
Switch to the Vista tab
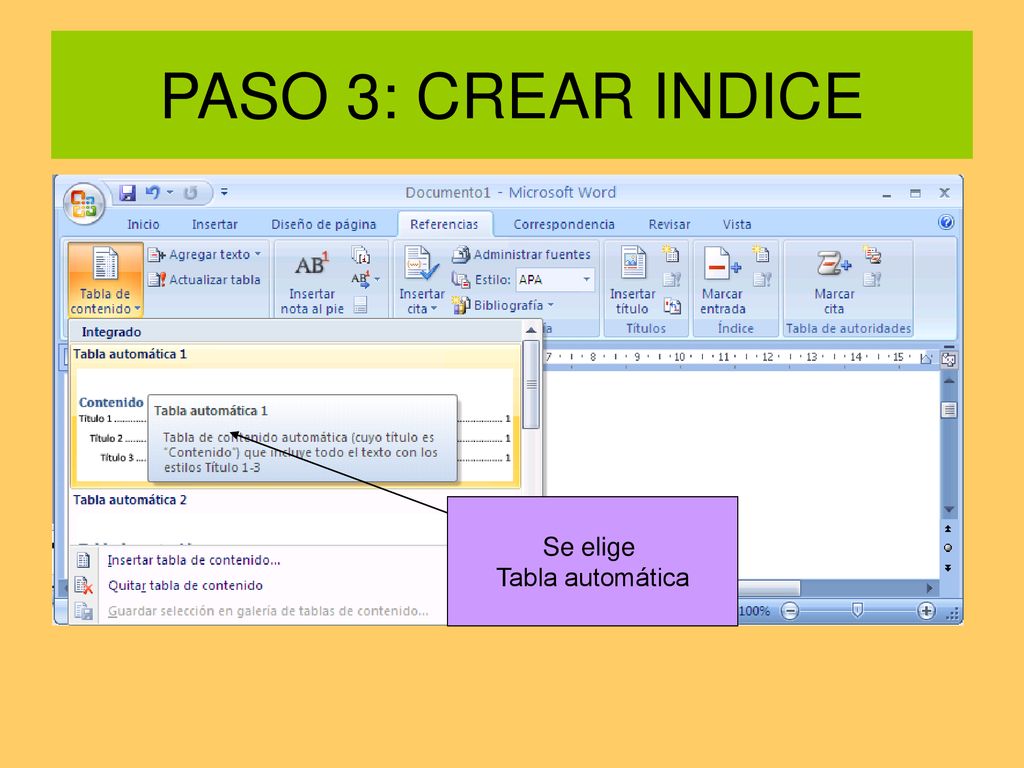tap(737, 224)
